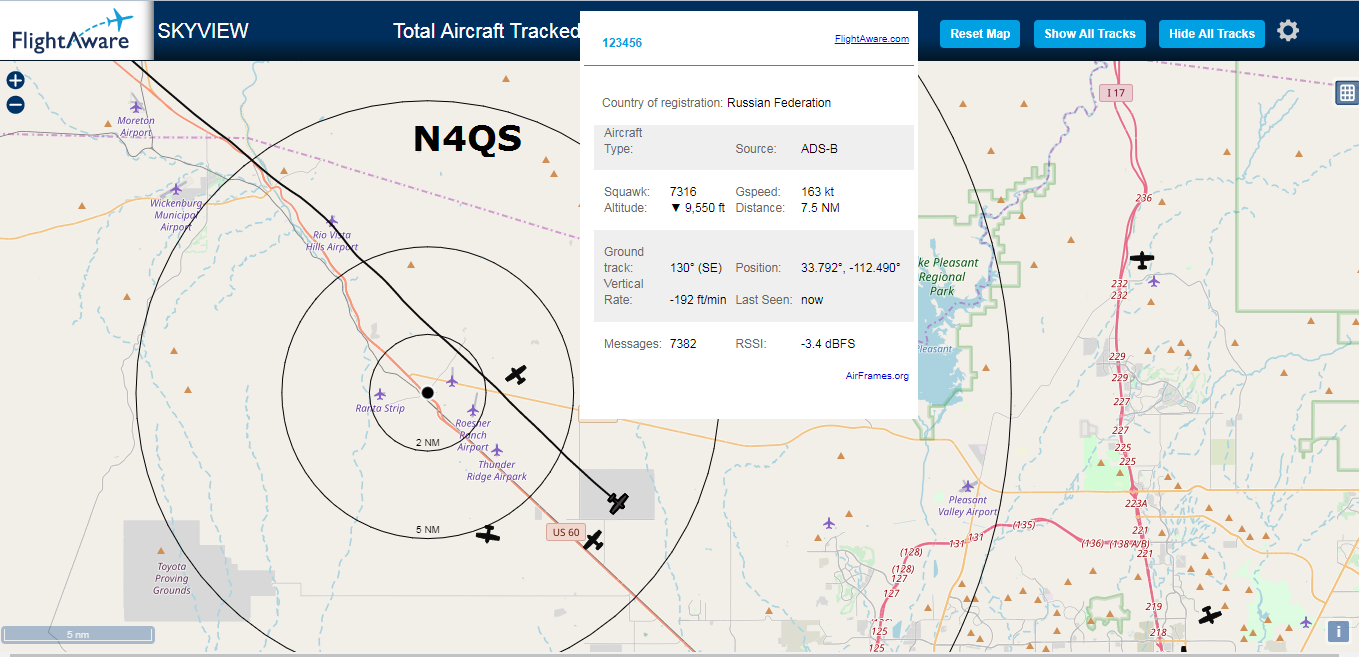Click Total Aircraft Tracked header text
The image size is (1359, 657).
[486, 31]
